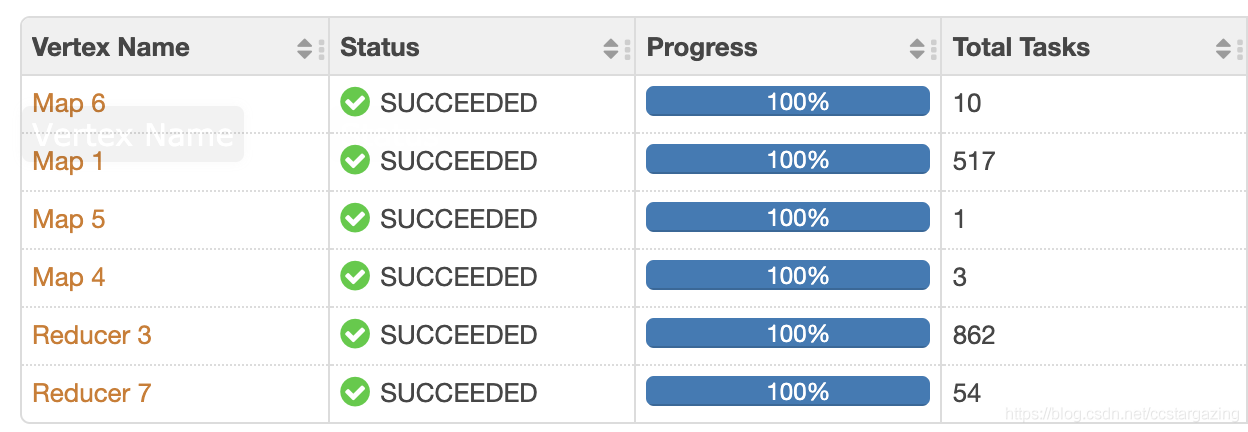This screenshot has height=432, width=1248.
Task: Grab the Vertex Name column resize handle
Action: 321,48
